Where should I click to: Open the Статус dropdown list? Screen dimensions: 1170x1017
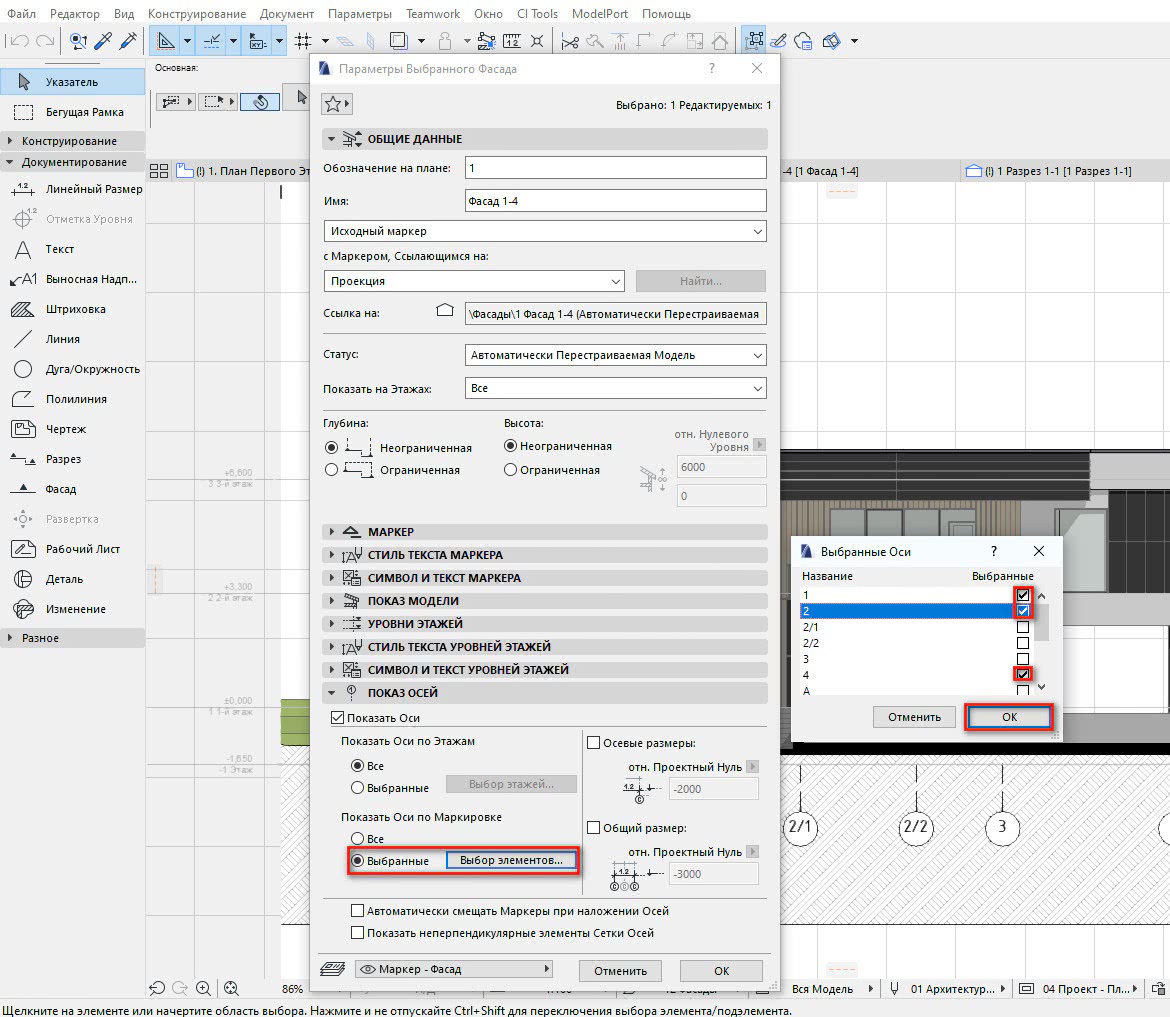(615, 355)
